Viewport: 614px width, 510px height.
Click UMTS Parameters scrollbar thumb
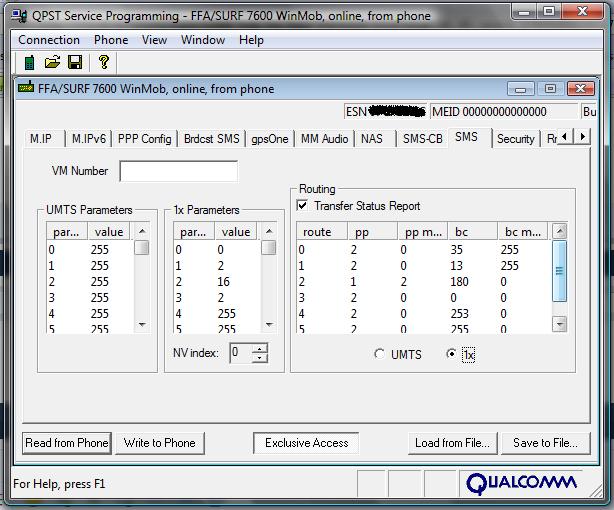click(x=142, y=248)
